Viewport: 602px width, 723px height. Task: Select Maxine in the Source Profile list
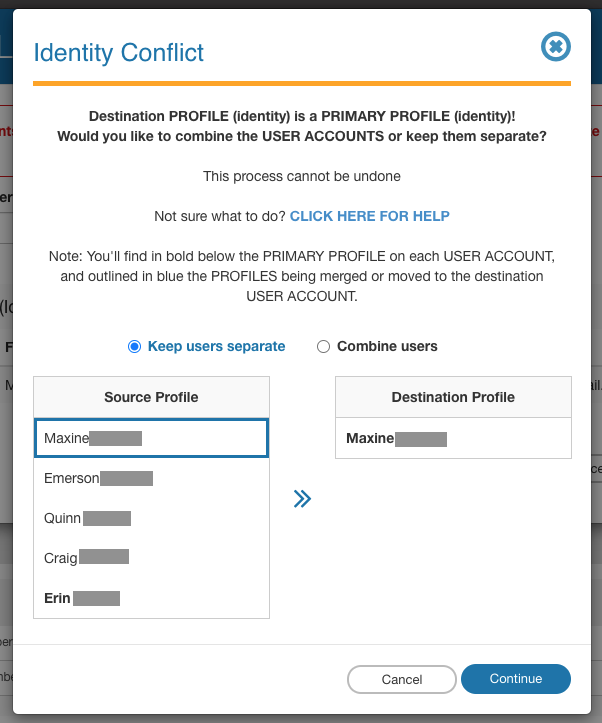[x=151, y=438]
